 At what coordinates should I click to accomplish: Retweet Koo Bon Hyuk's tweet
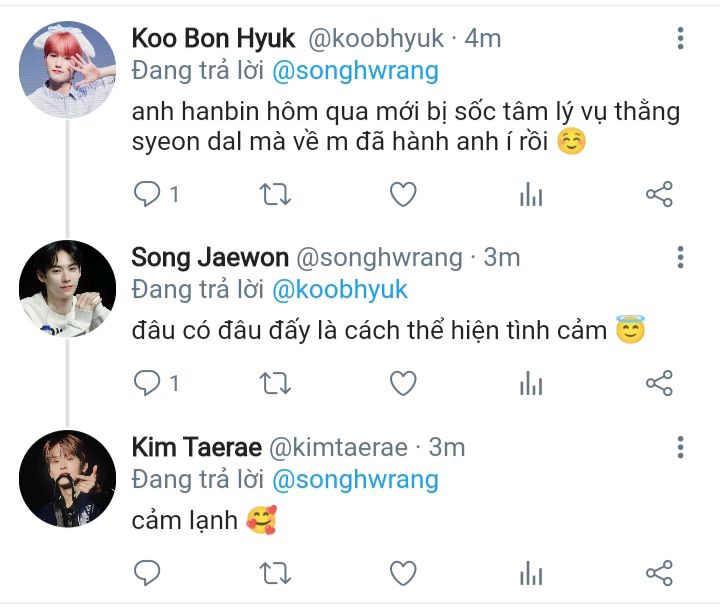coord(274,194)
